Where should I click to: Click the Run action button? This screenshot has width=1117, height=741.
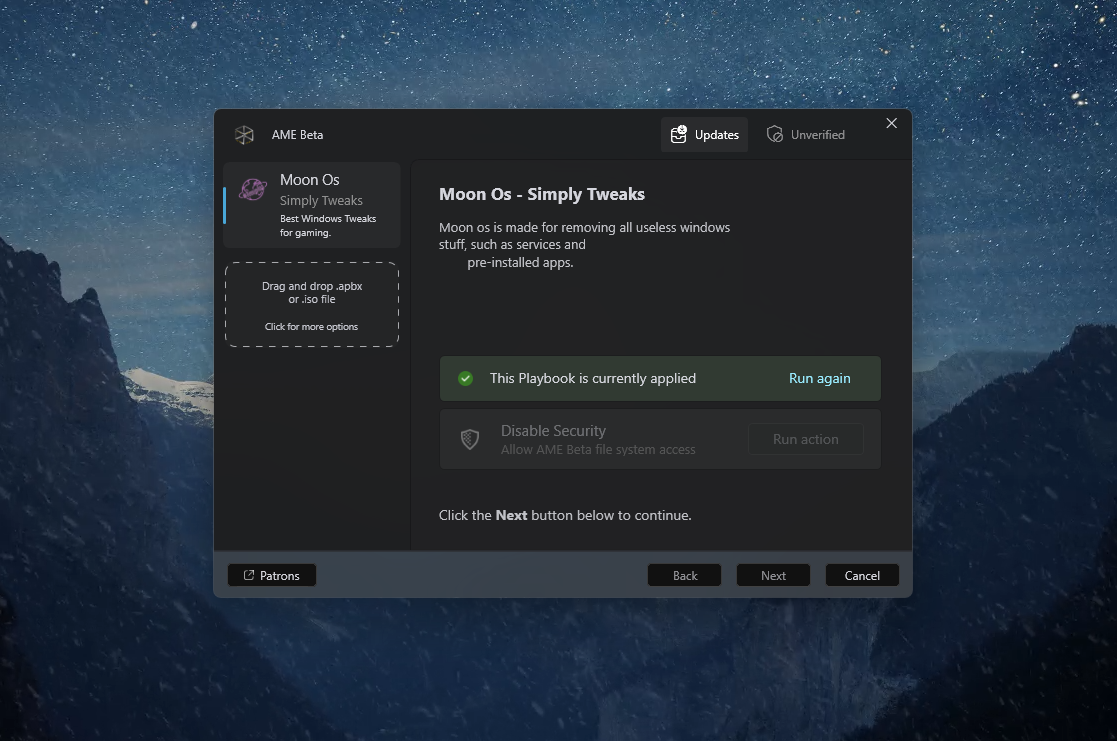[806, 440]
